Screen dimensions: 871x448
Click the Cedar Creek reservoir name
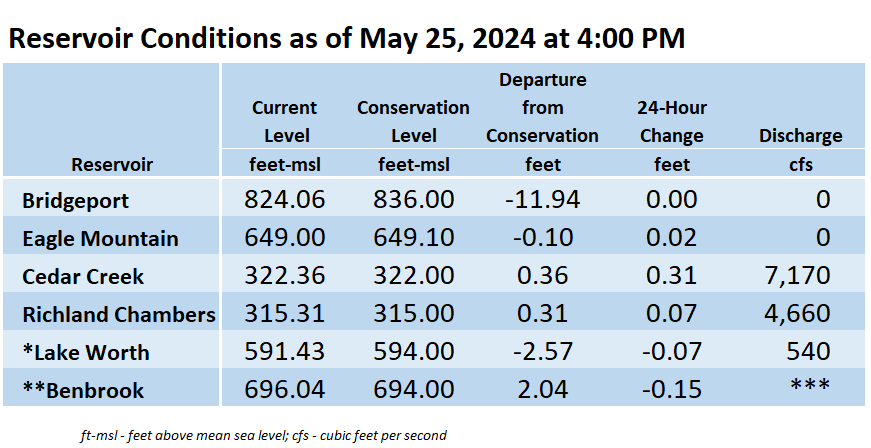click(x=83, y=276)
